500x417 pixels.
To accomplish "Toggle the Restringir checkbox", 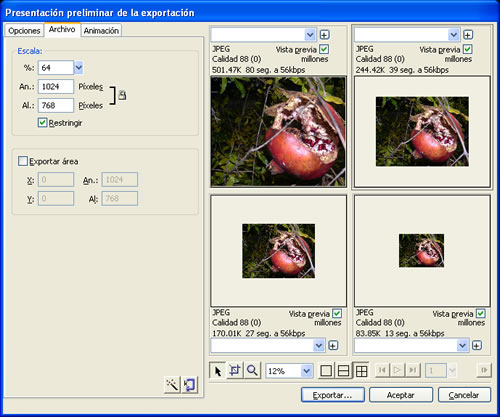I will 42,122.
